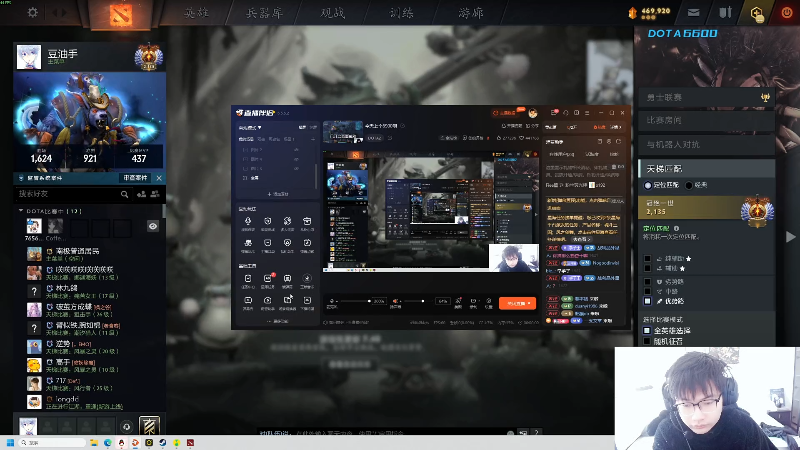Click the gold rank bar showing 2,135

tap(706, 208)
